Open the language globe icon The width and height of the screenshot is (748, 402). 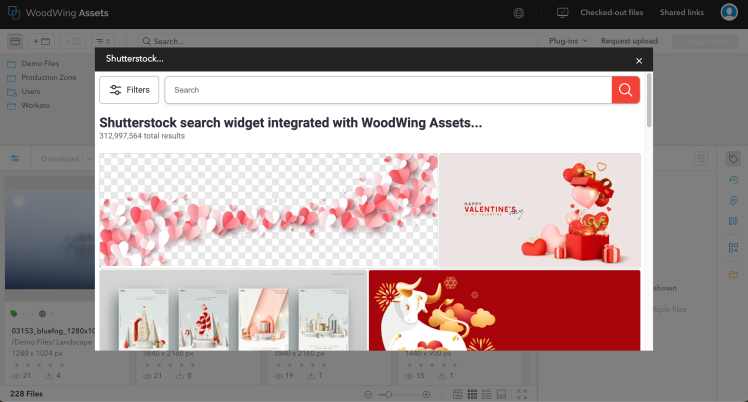519,13
